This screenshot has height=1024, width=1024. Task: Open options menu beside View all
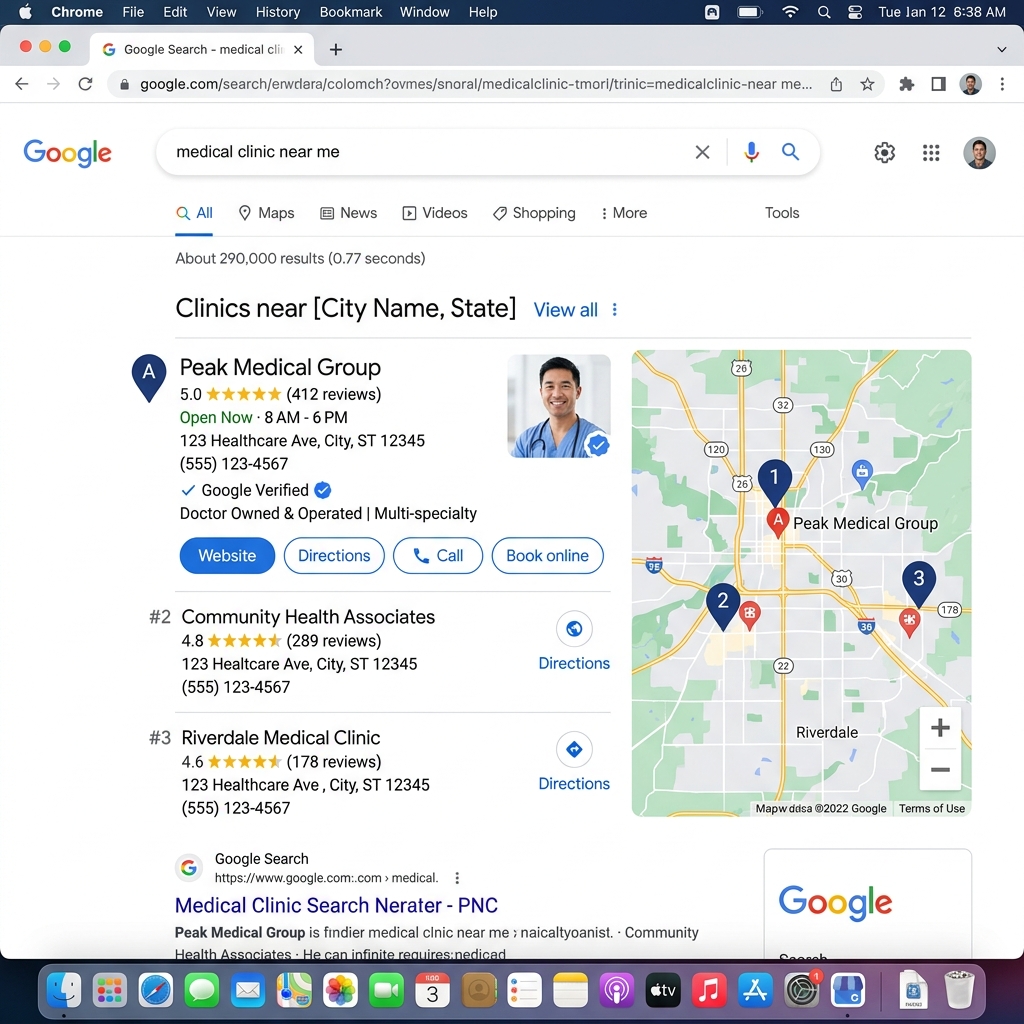coord(615,310)
